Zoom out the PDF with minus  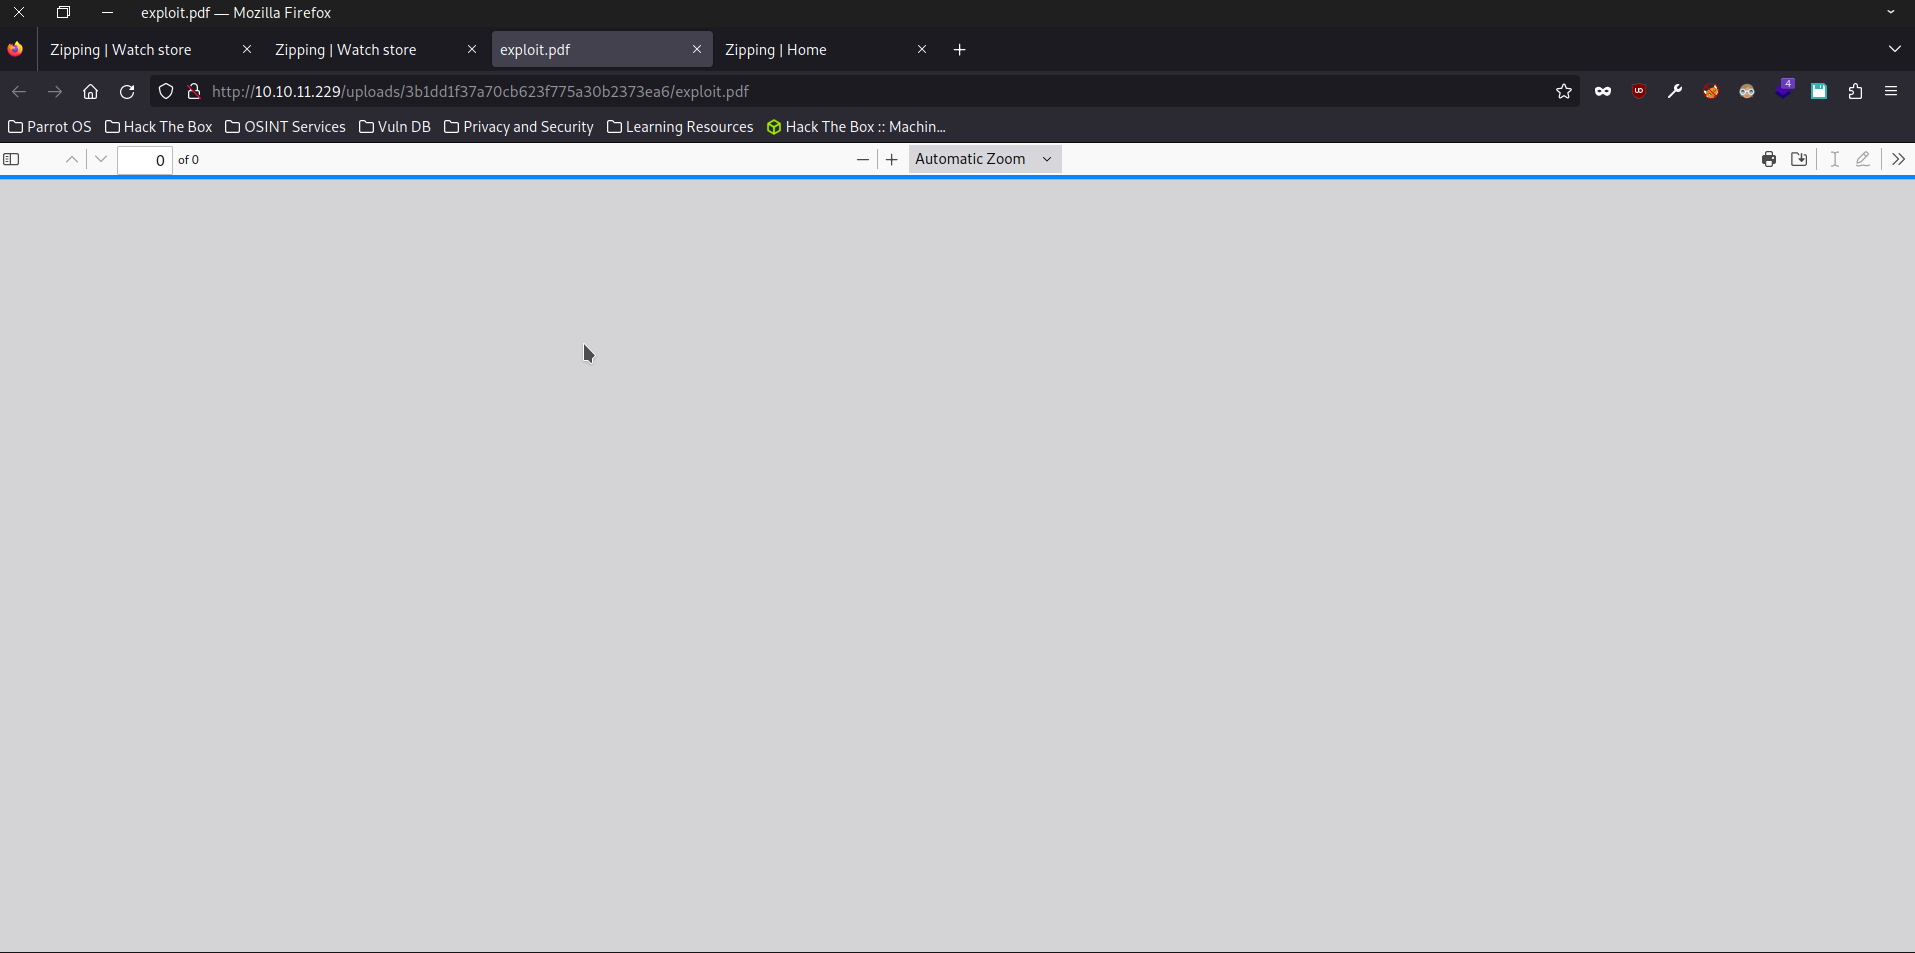pyautogui.click(x=863, y=159)
